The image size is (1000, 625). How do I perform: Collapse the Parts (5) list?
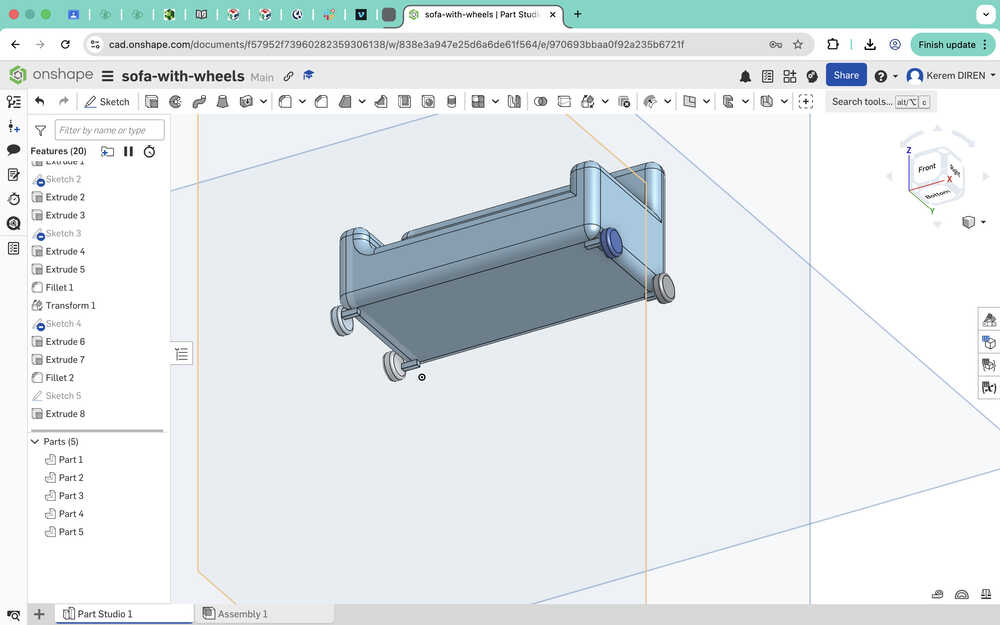[x=35, y=441]
